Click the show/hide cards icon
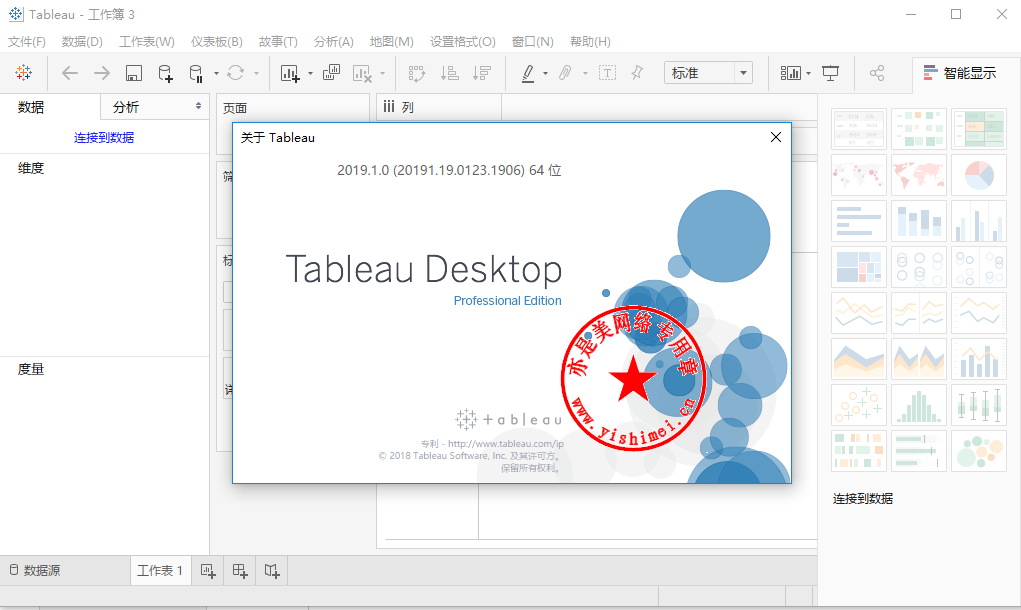Viewport: 1021px width, 610px height. pyautogui.click(x=790, y=73)
